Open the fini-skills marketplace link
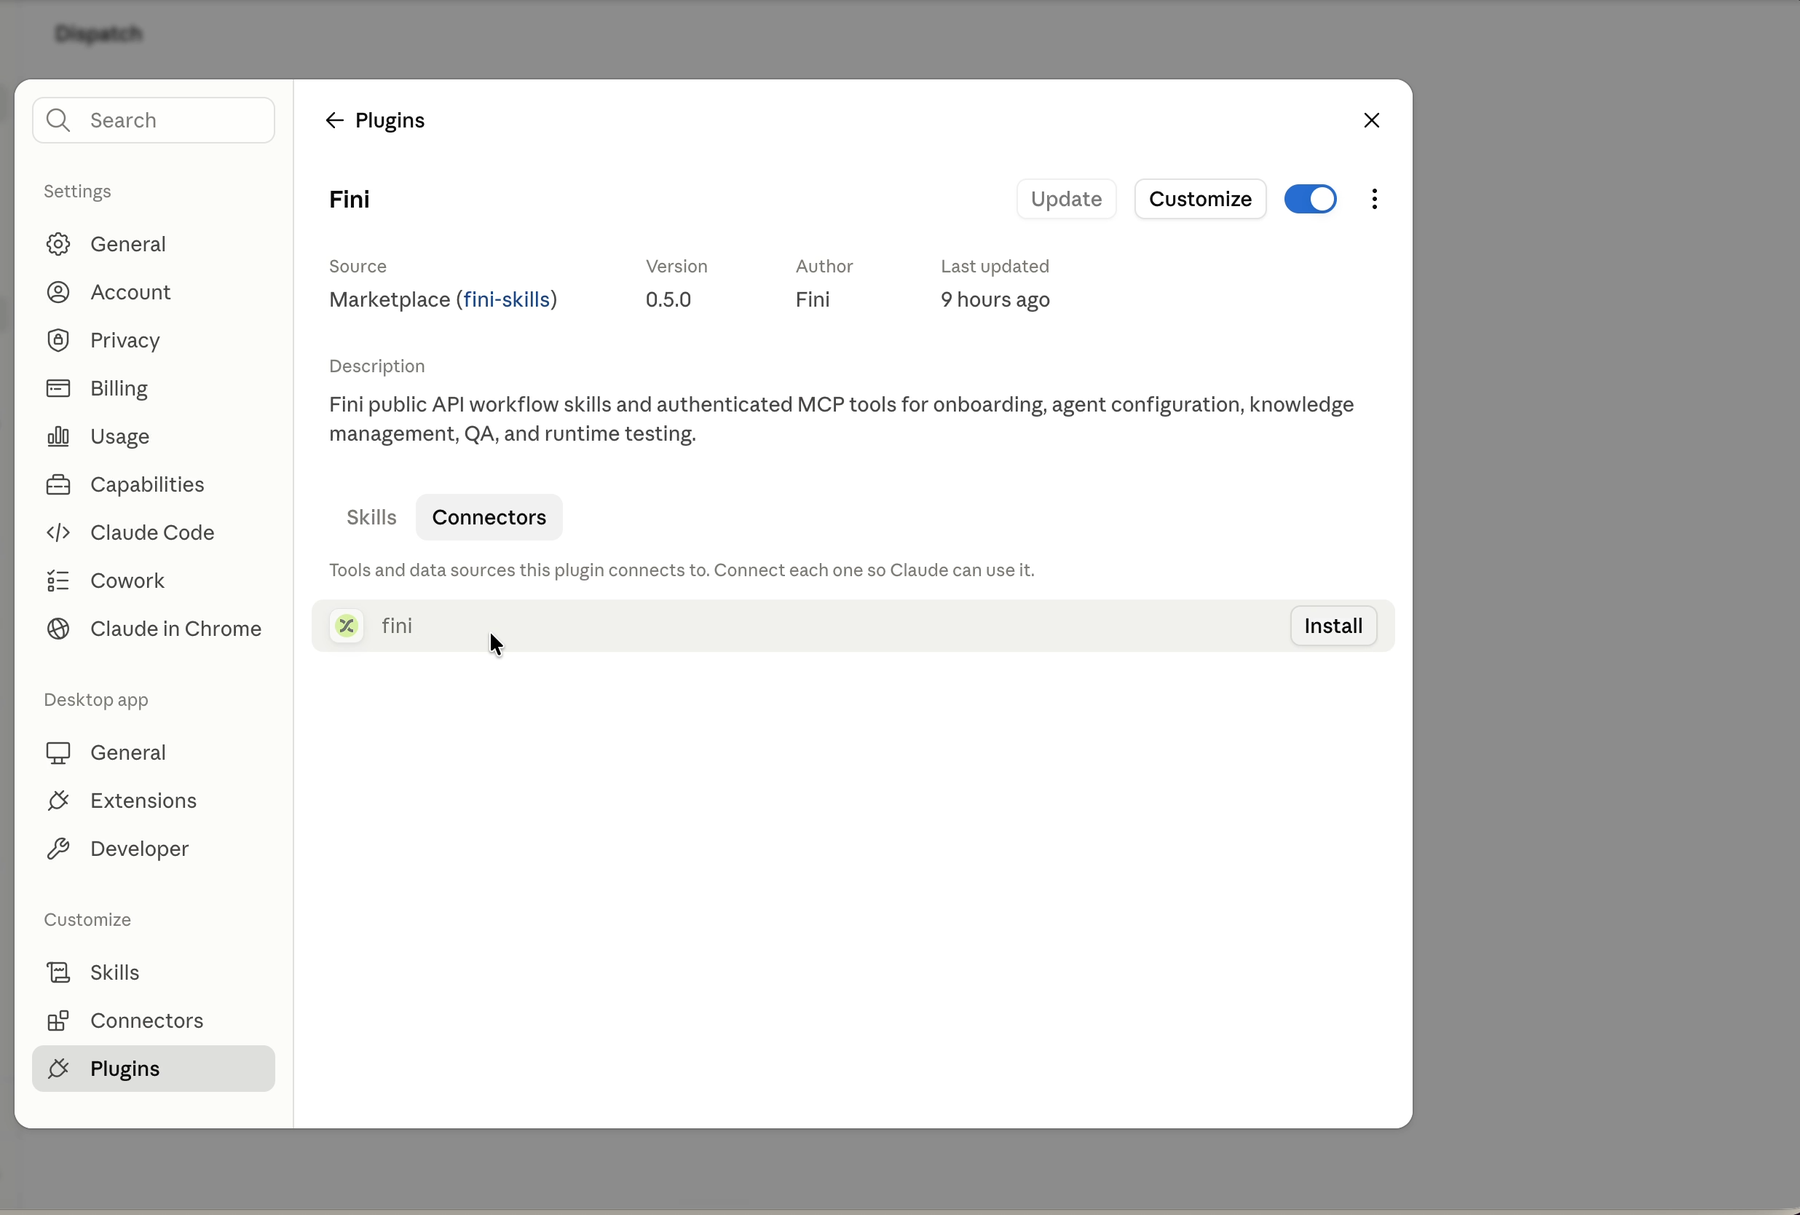This screenshot has height=1215, width=1800. [506, 299]
